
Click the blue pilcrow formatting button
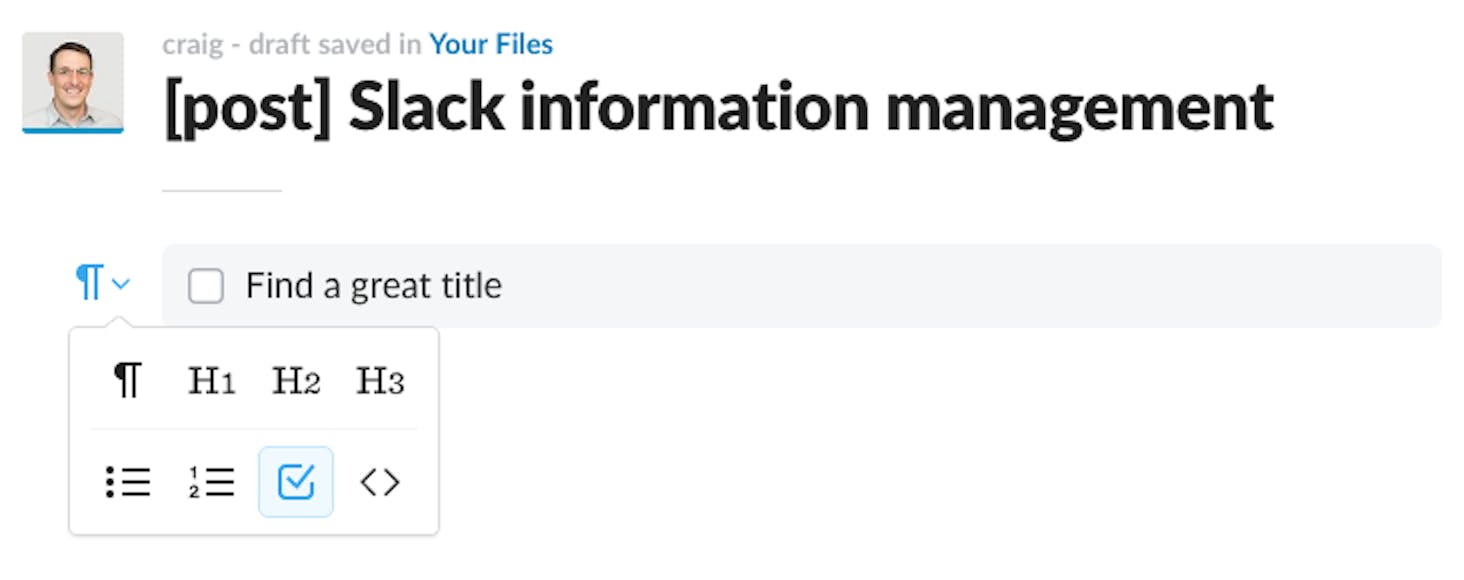[90, 284]
